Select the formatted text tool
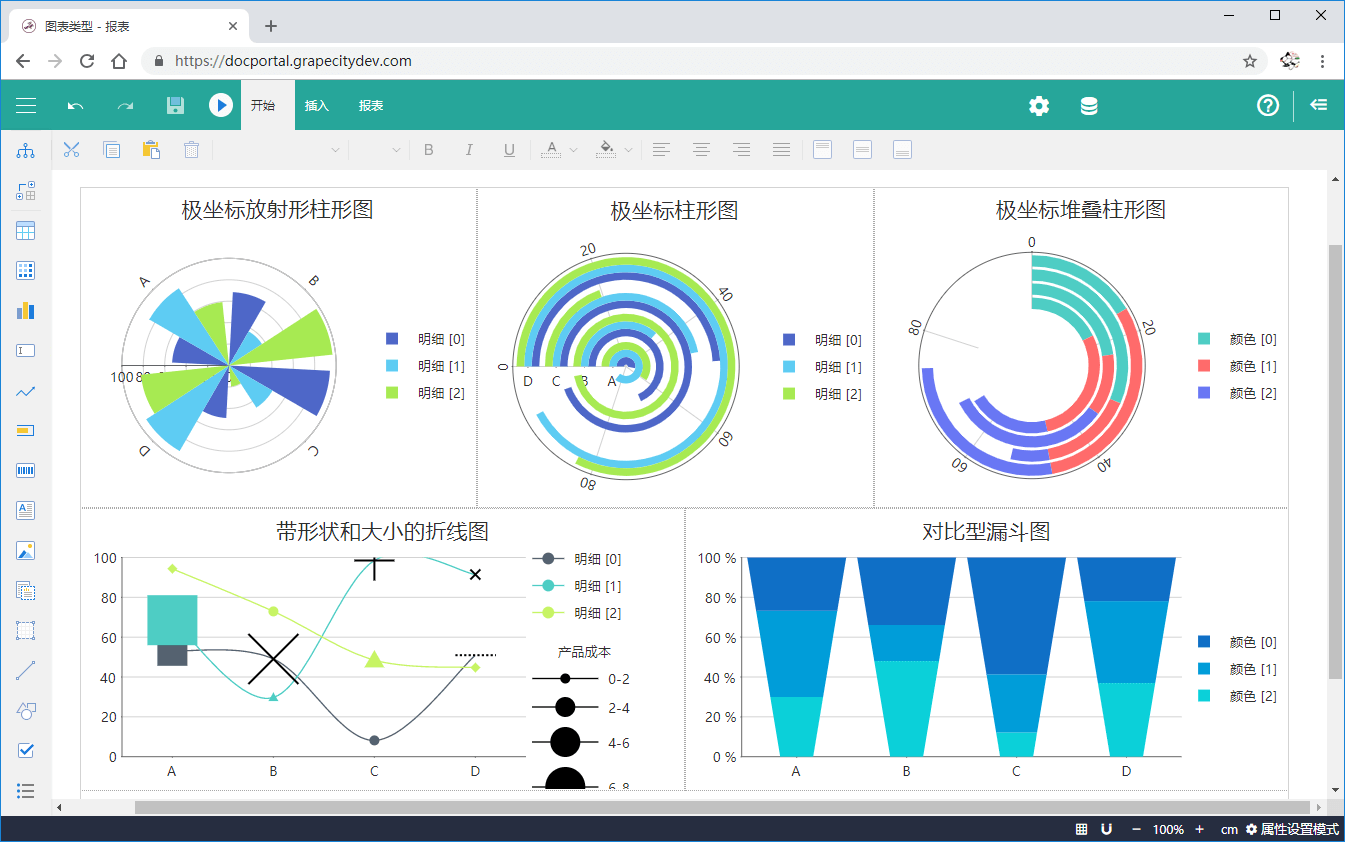Image resolution: width=1345 pixels, height=842 pixels. point(26,510)
